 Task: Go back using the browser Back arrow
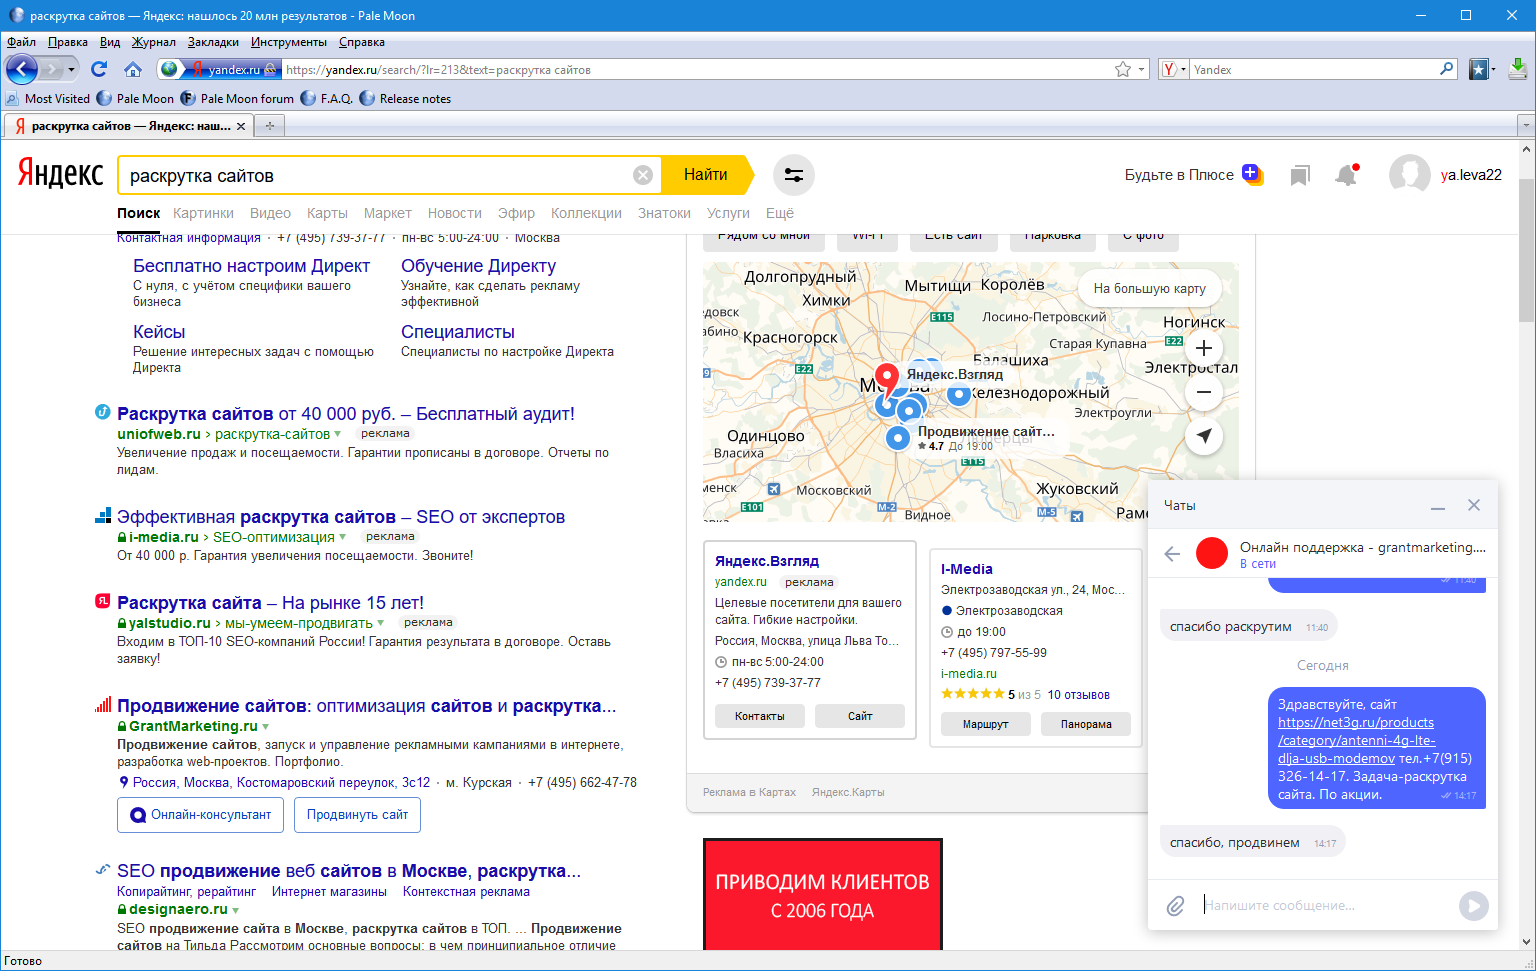point(21,69)
